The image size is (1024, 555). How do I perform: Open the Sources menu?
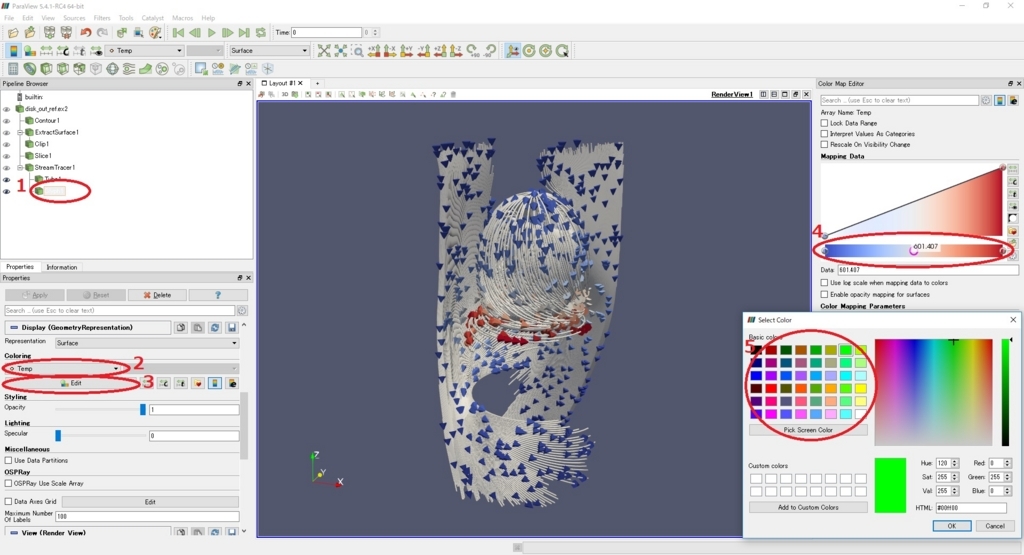[x=74, y=18]
